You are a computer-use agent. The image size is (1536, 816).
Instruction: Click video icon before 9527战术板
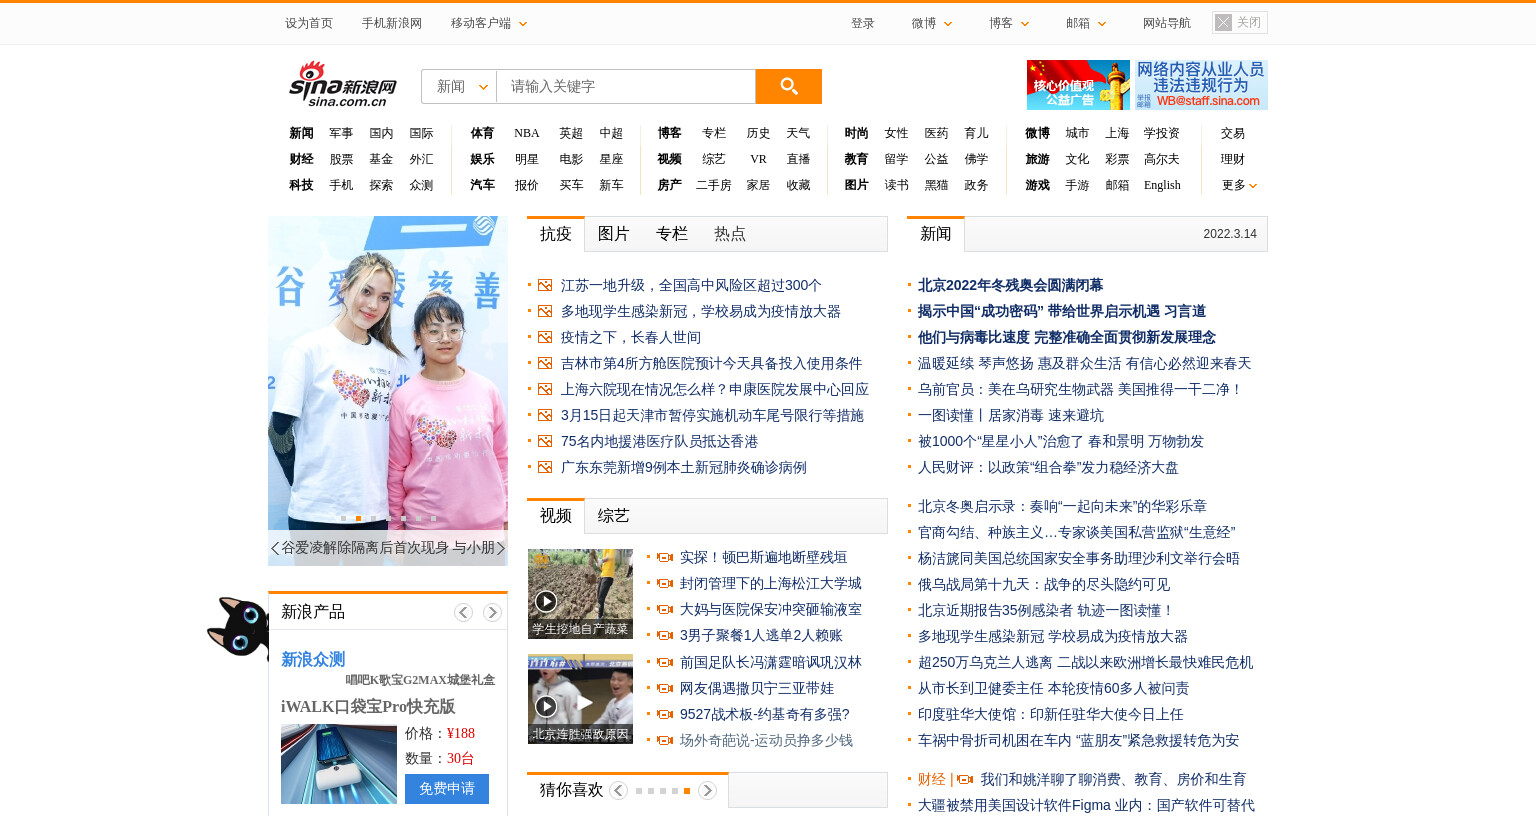[x=665, y=714]
